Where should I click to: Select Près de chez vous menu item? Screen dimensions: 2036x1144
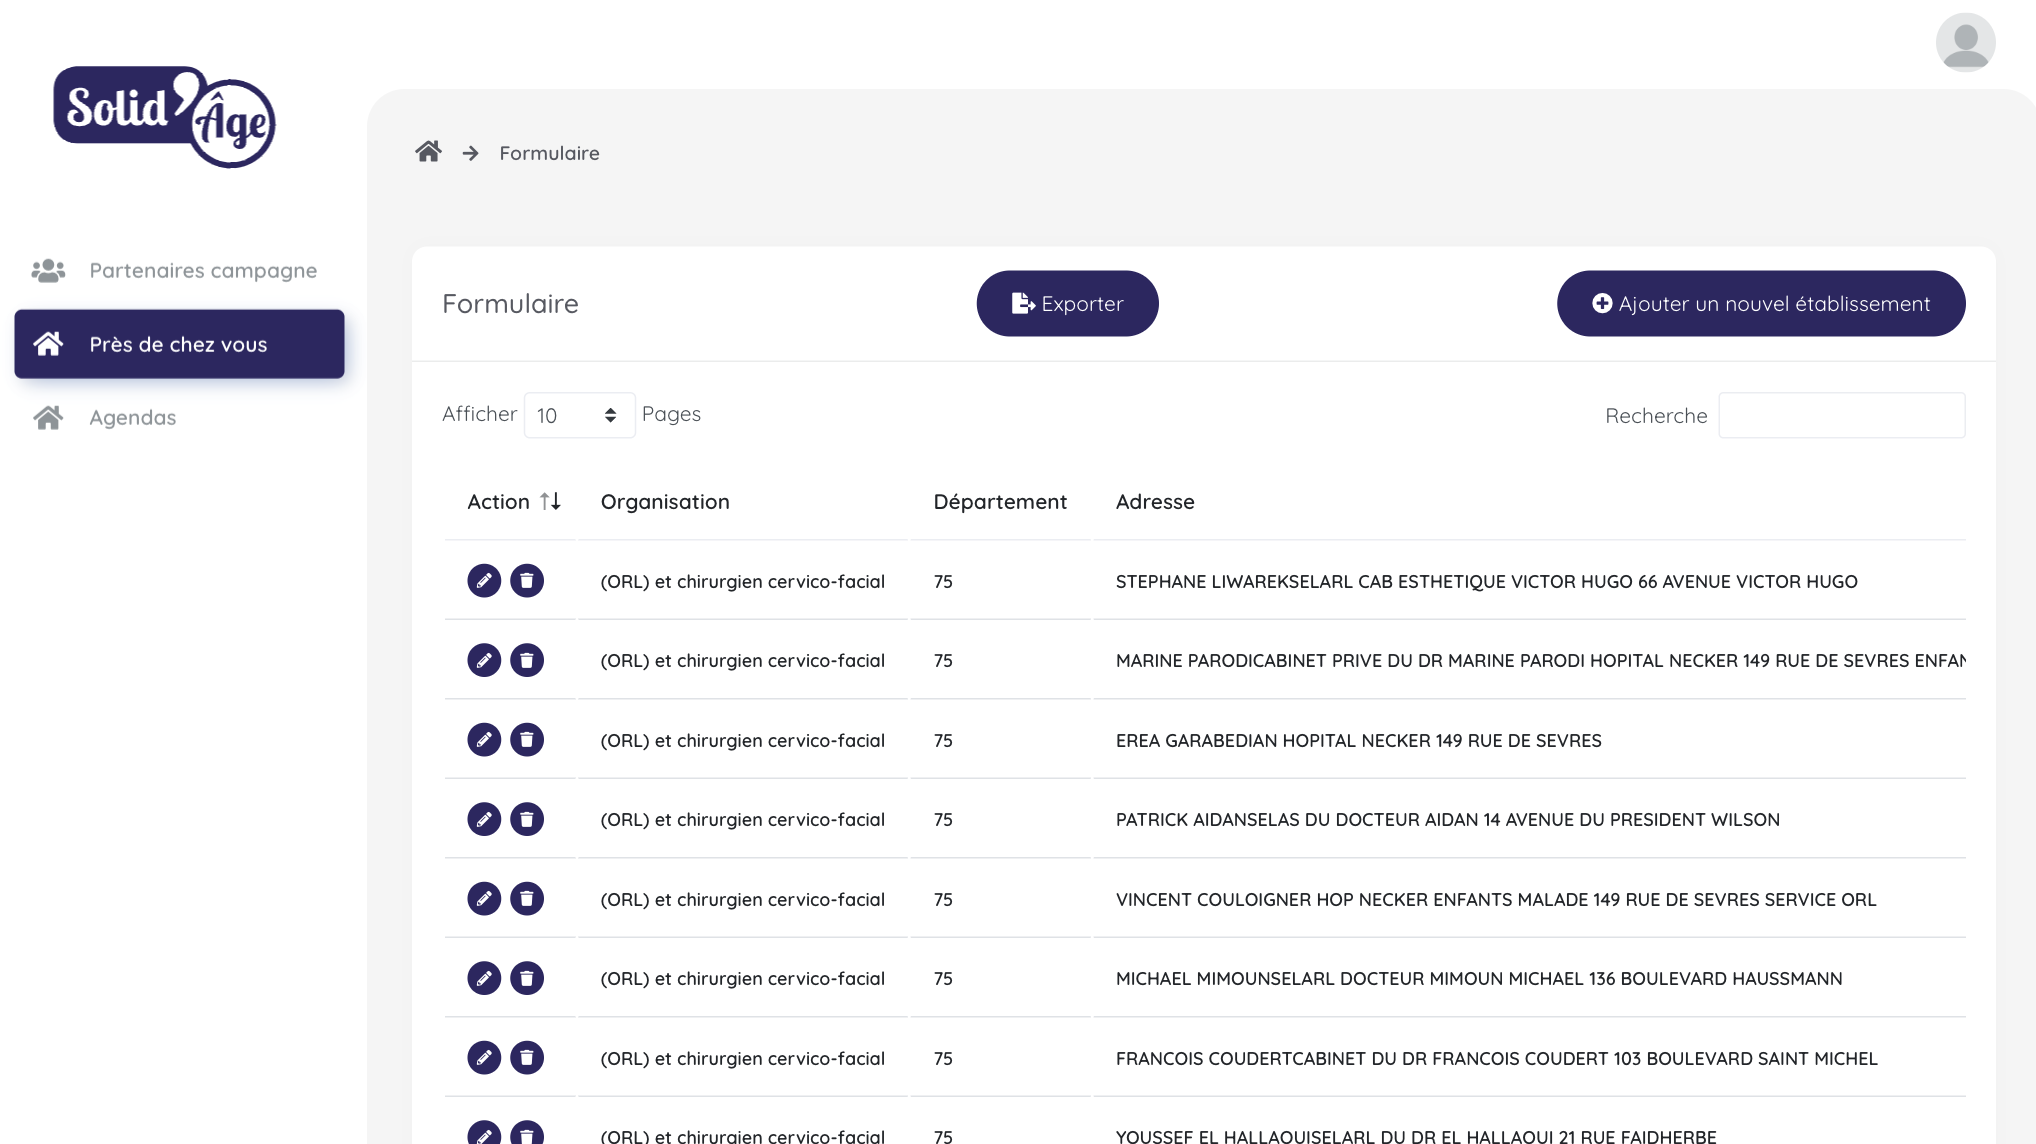(x=180, y=344)
